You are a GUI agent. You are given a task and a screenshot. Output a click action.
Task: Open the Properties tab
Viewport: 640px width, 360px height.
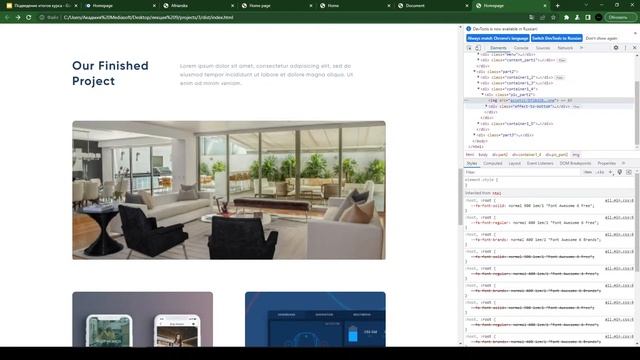(x=607, y=163)
